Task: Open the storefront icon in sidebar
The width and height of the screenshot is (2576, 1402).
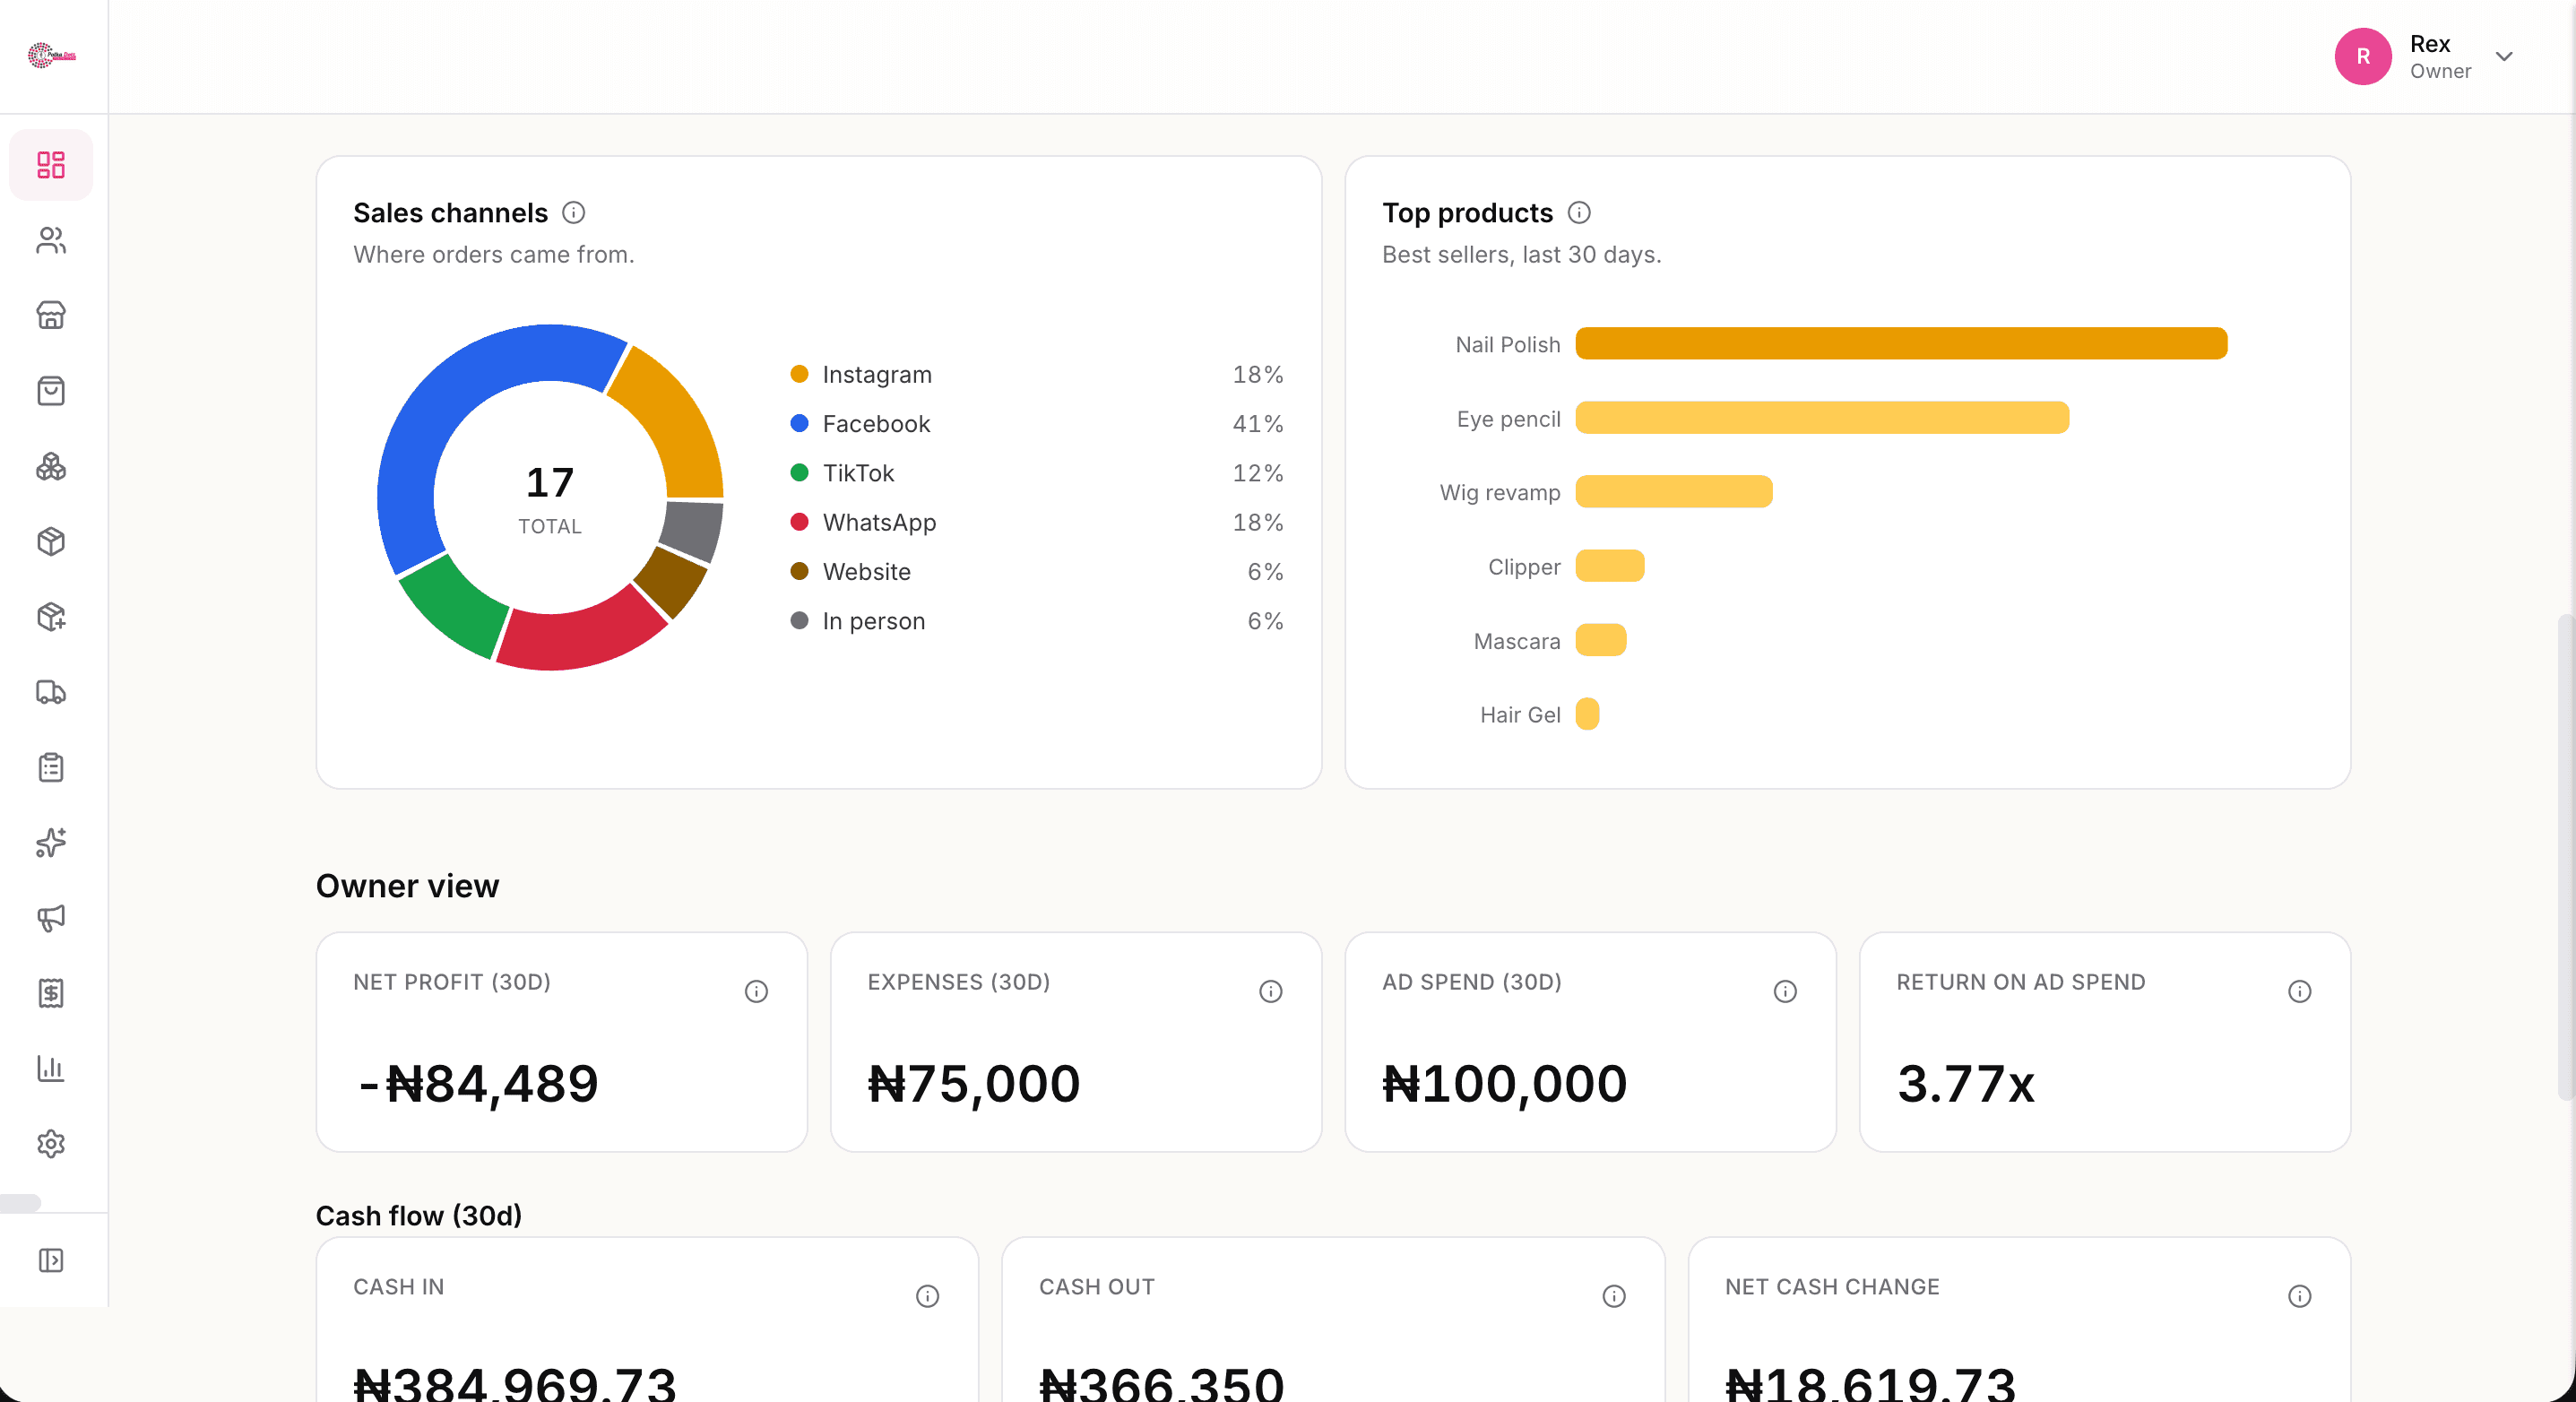Action: tap(51, 315)
